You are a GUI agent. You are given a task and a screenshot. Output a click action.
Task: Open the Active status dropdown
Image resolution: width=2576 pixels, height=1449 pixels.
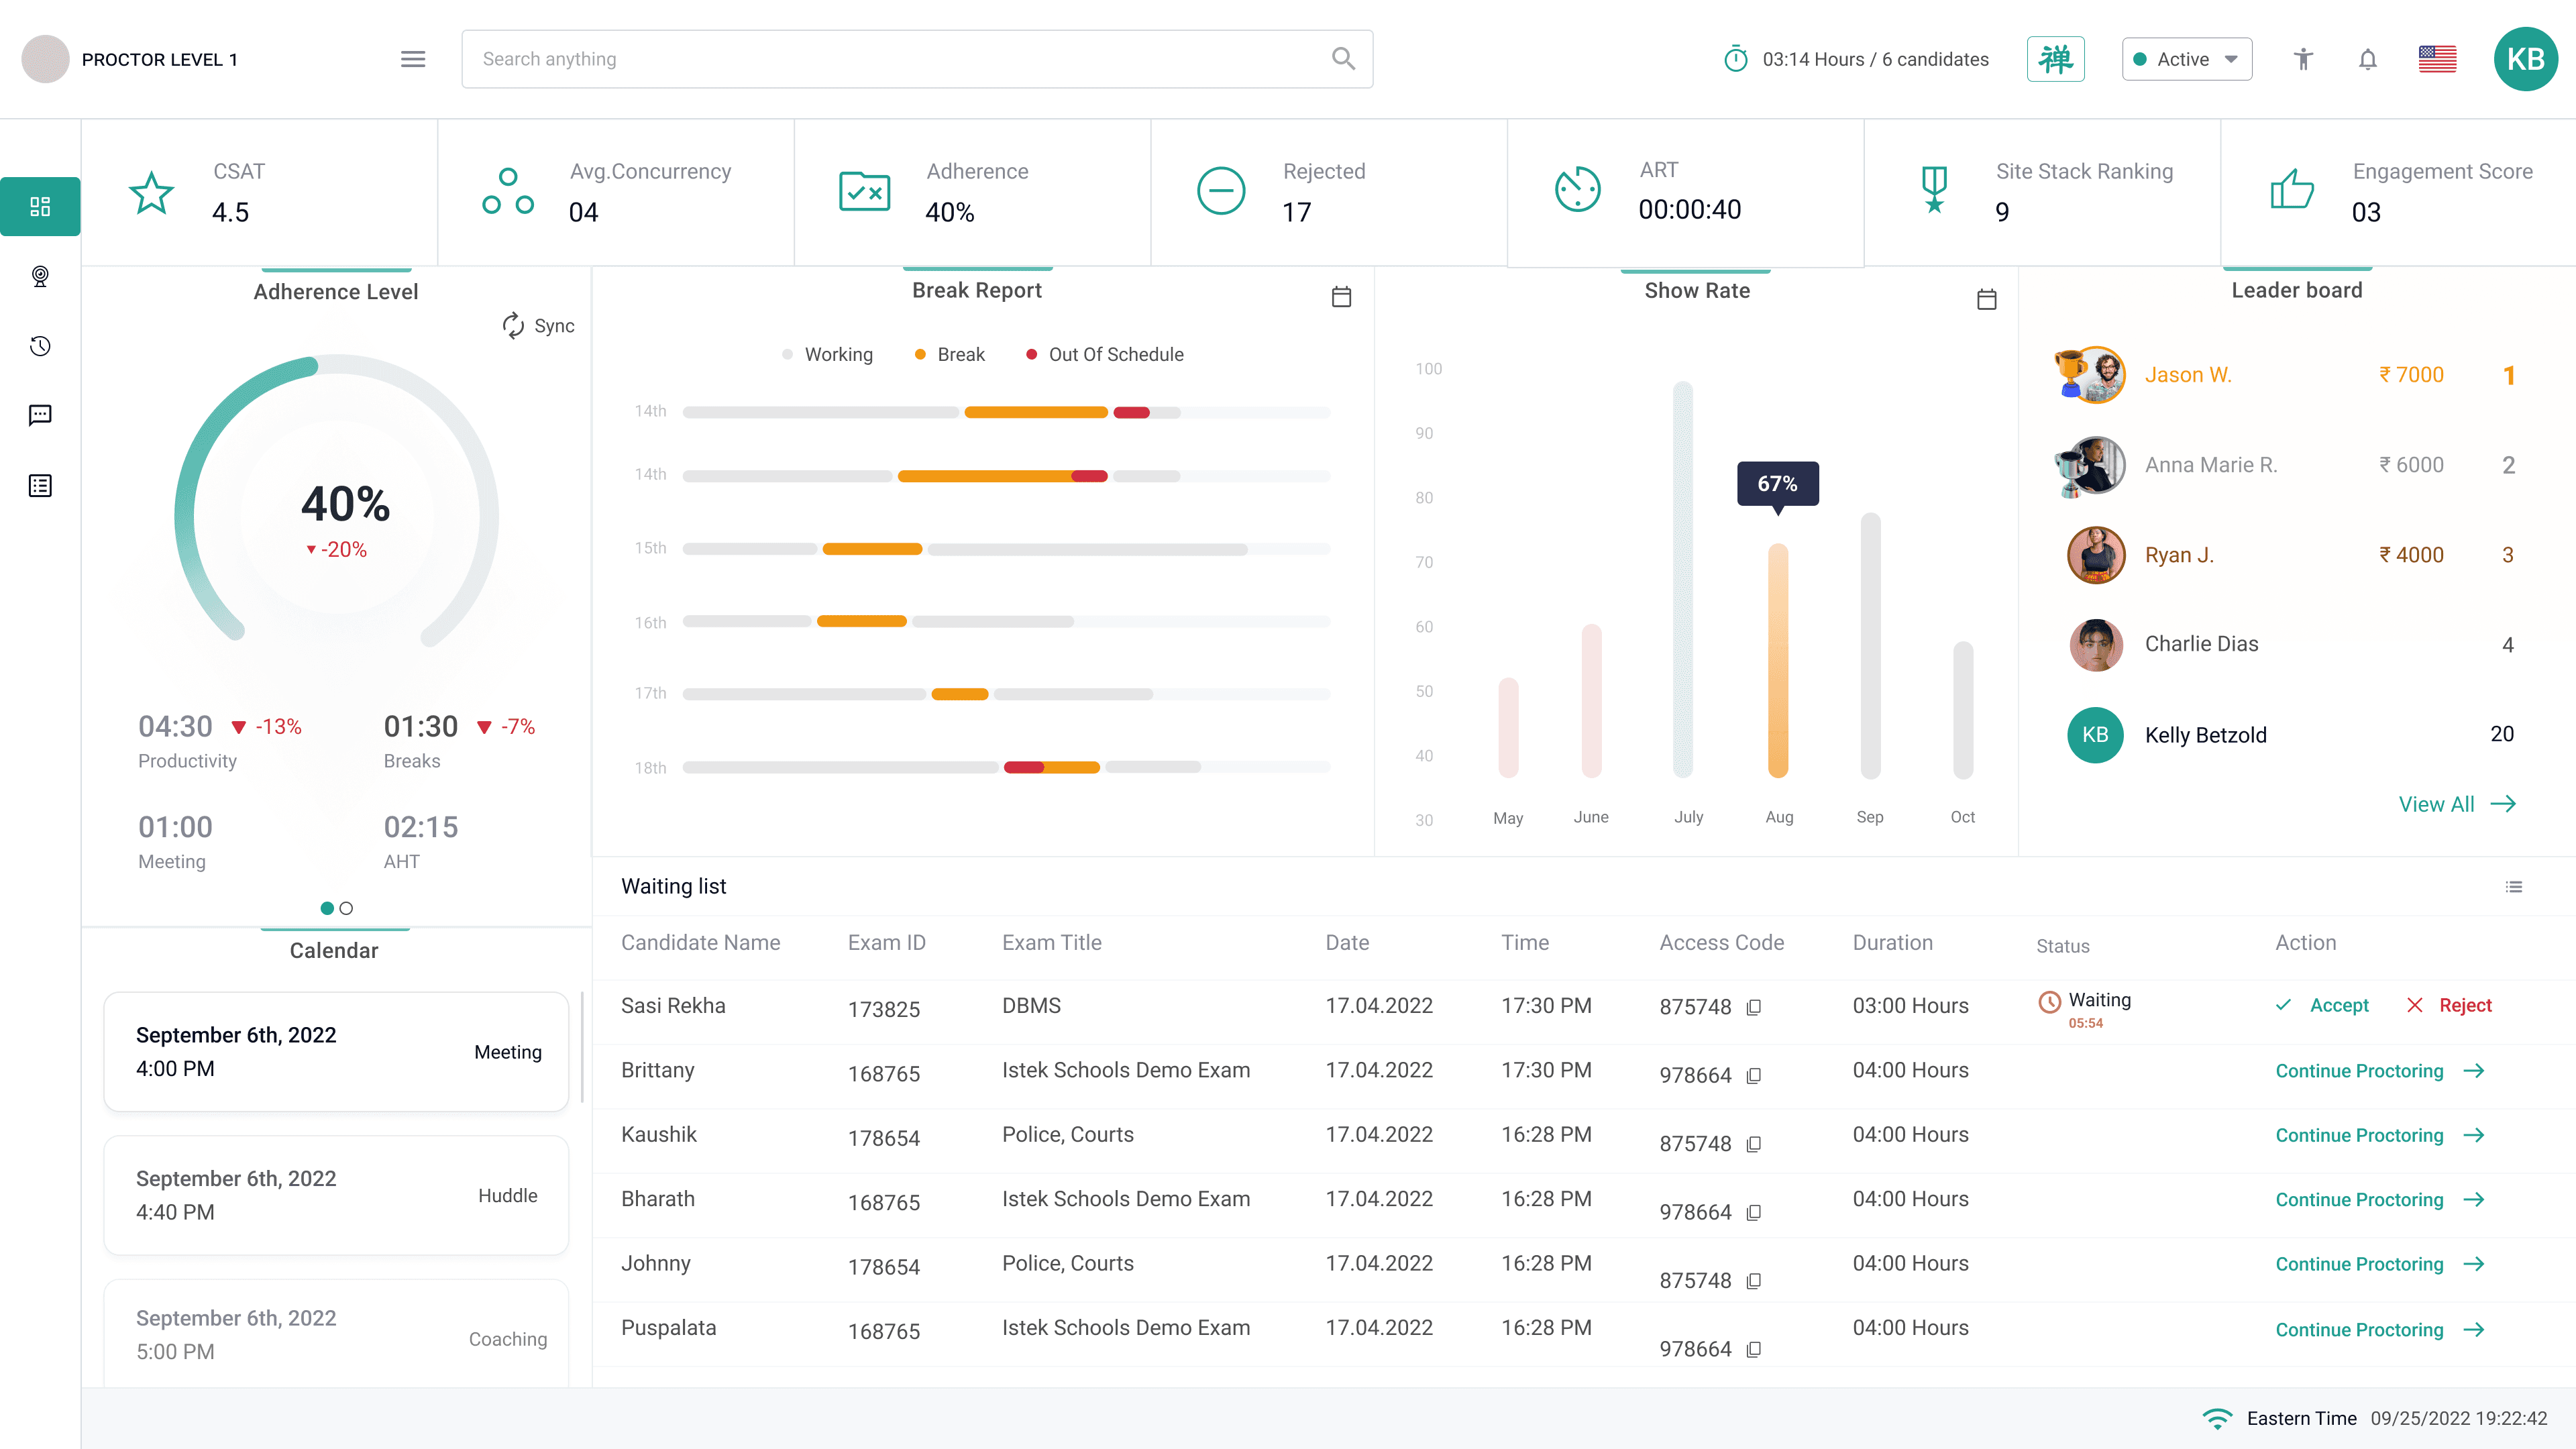coord(2186,59)
